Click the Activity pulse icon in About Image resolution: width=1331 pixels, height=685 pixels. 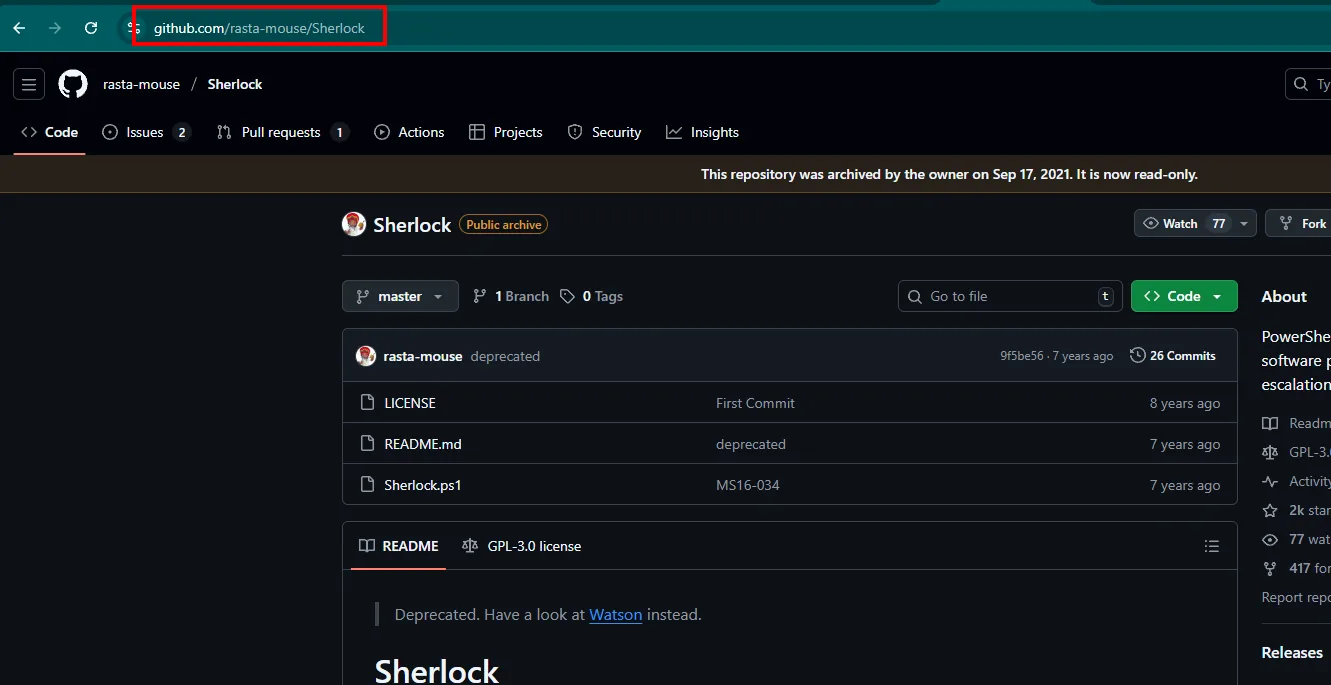(x=1270, y=481)
